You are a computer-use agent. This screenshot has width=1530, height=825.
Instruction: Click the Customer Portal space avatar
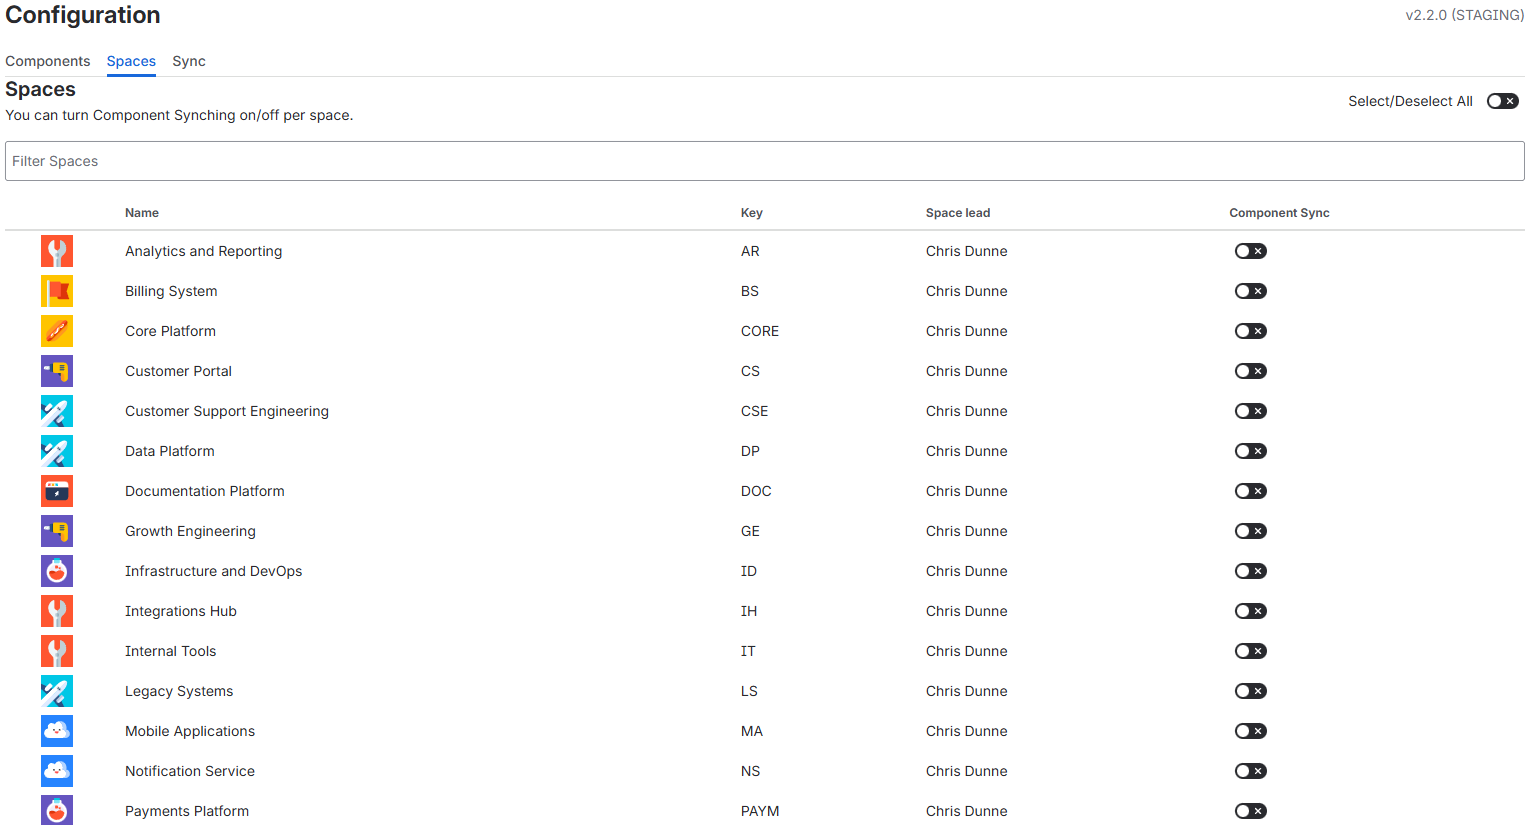pyautogui.click(x=57, y=371)
